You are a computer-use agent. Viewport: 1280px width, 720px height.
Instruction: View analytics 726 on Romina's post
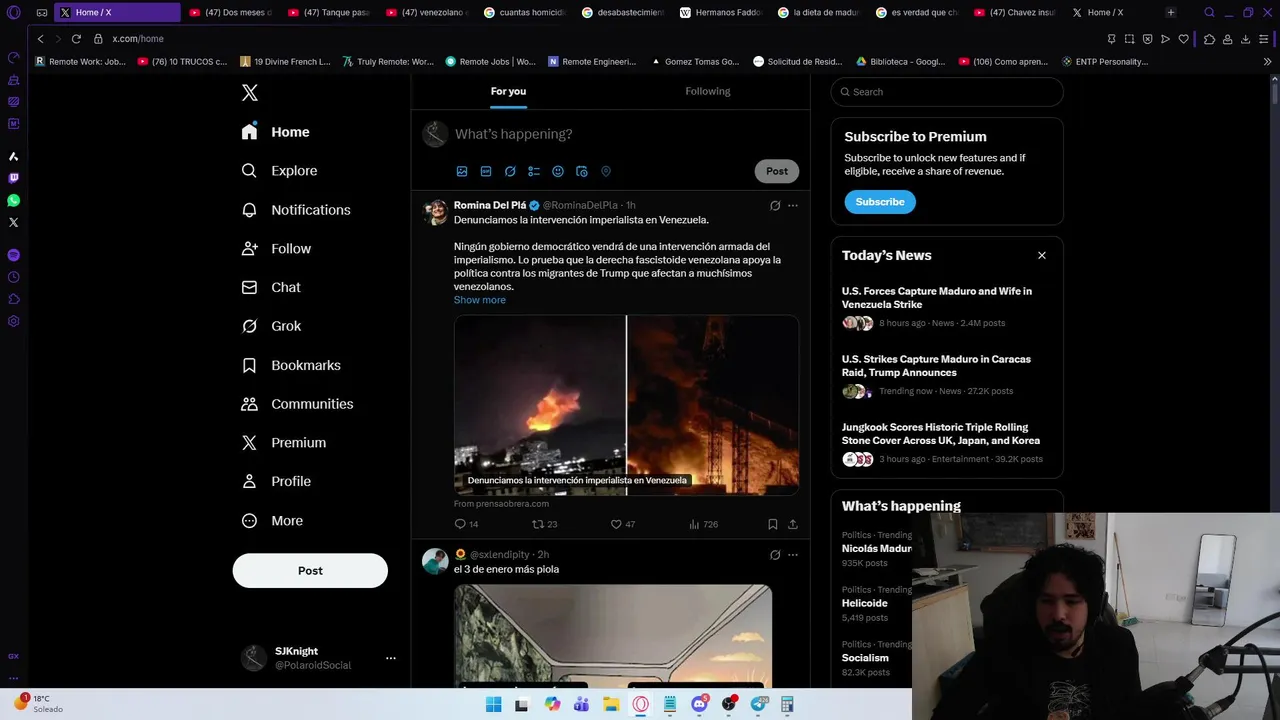703,524
